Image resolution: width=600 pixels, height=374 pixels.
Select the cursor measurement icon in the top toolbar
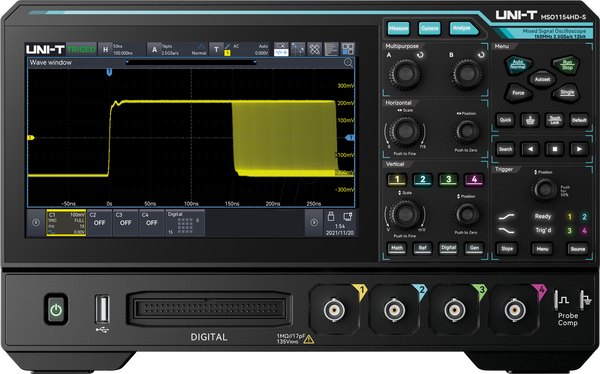coord(281,49)
